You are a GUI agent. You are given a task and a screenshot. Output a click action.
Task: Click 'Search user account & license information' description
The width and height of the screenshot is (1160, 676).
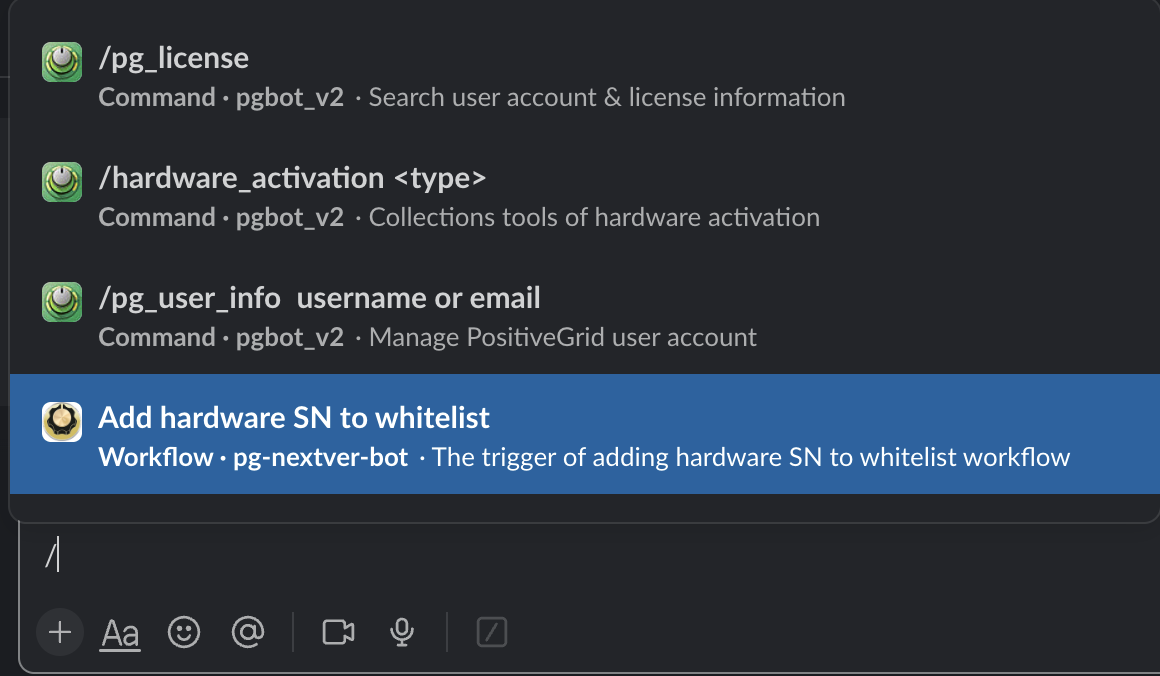(607, 98)
